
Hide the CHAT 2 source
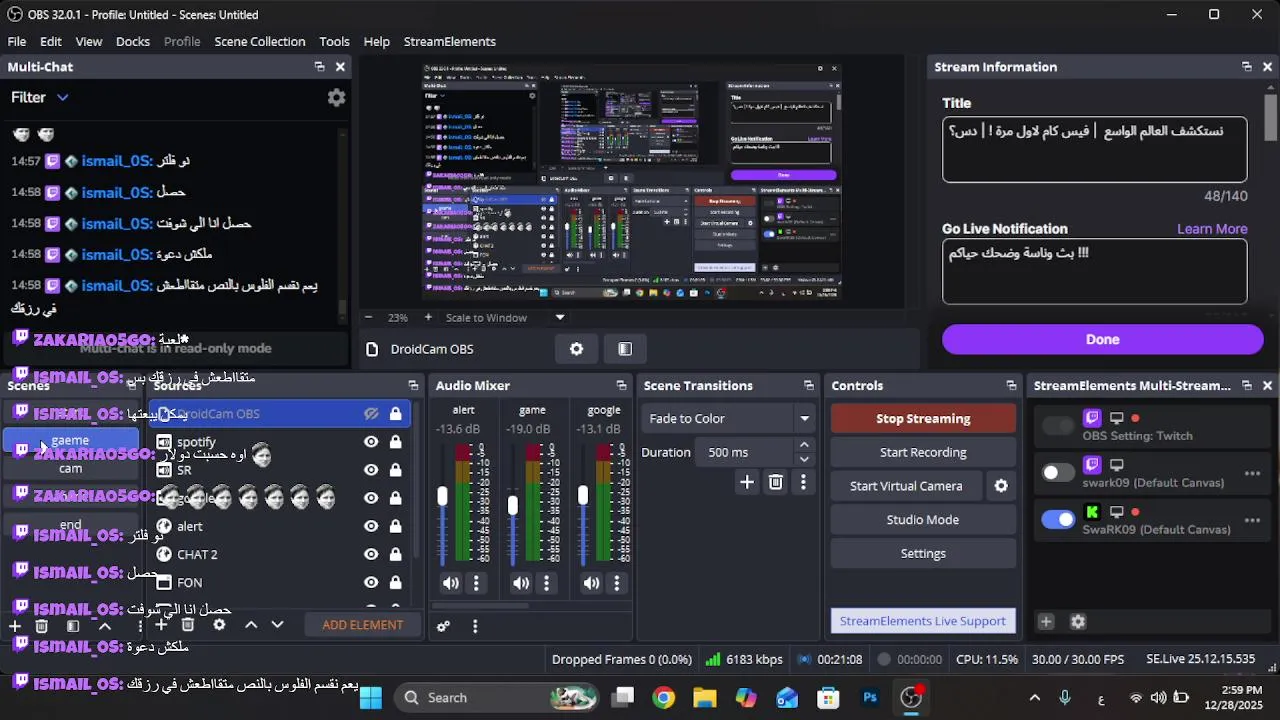pyautogui.click(x=371, y=554)
